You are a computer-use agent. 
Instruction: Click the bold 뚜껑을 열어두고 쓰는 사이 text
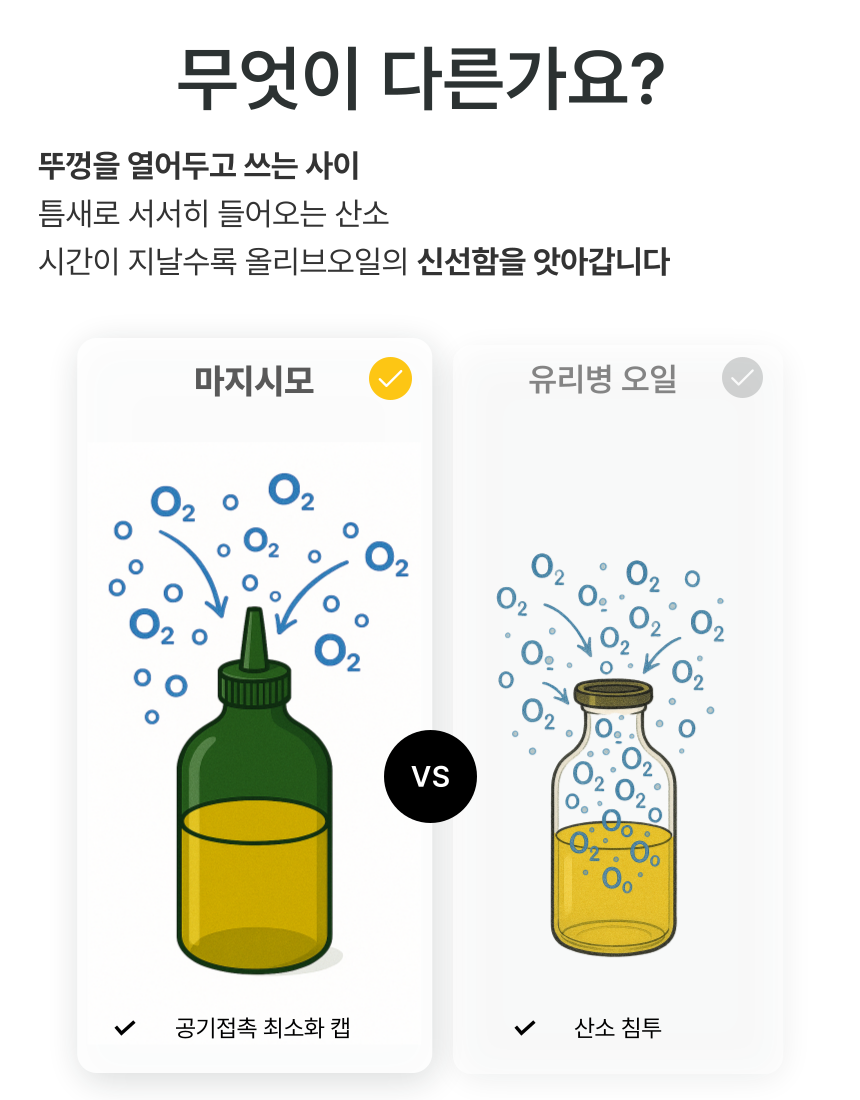pyautogui.click(x=198, y=165)
